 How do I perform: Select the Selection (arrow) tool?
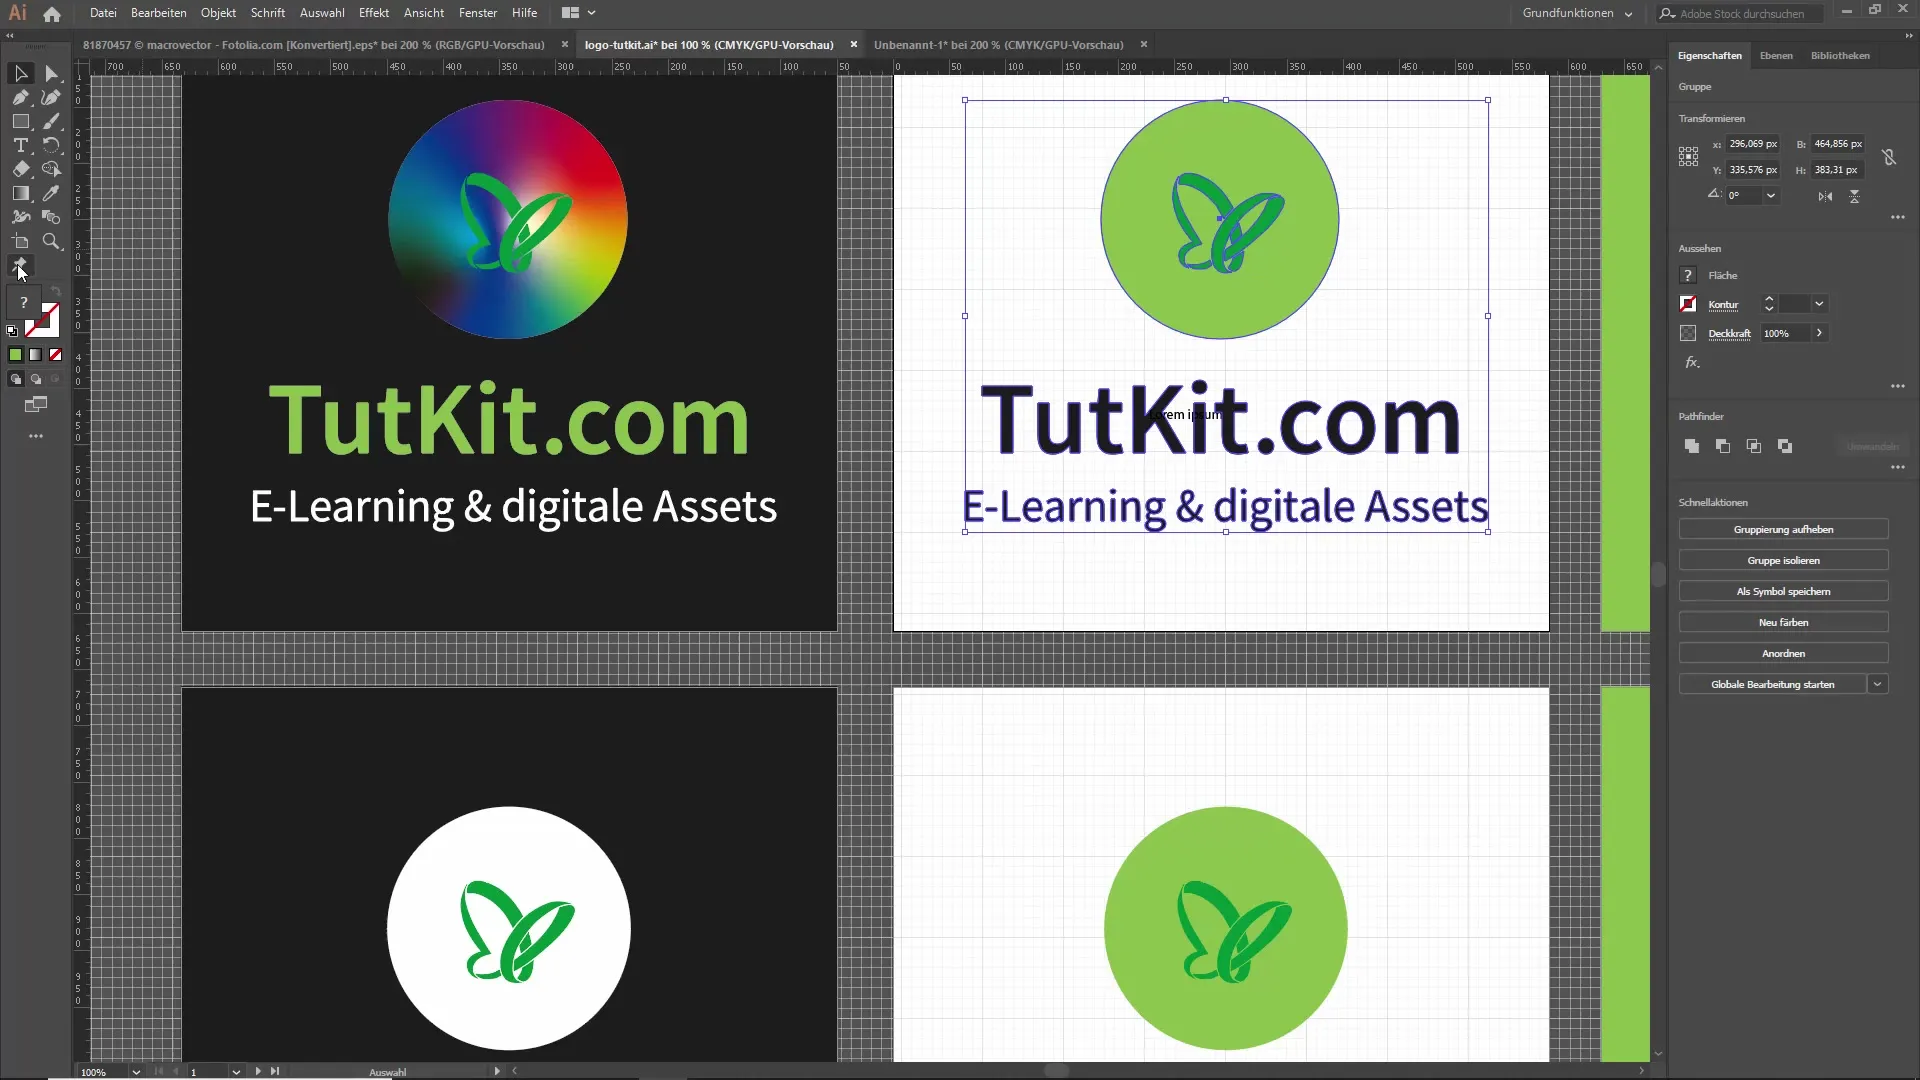[20, 73]
